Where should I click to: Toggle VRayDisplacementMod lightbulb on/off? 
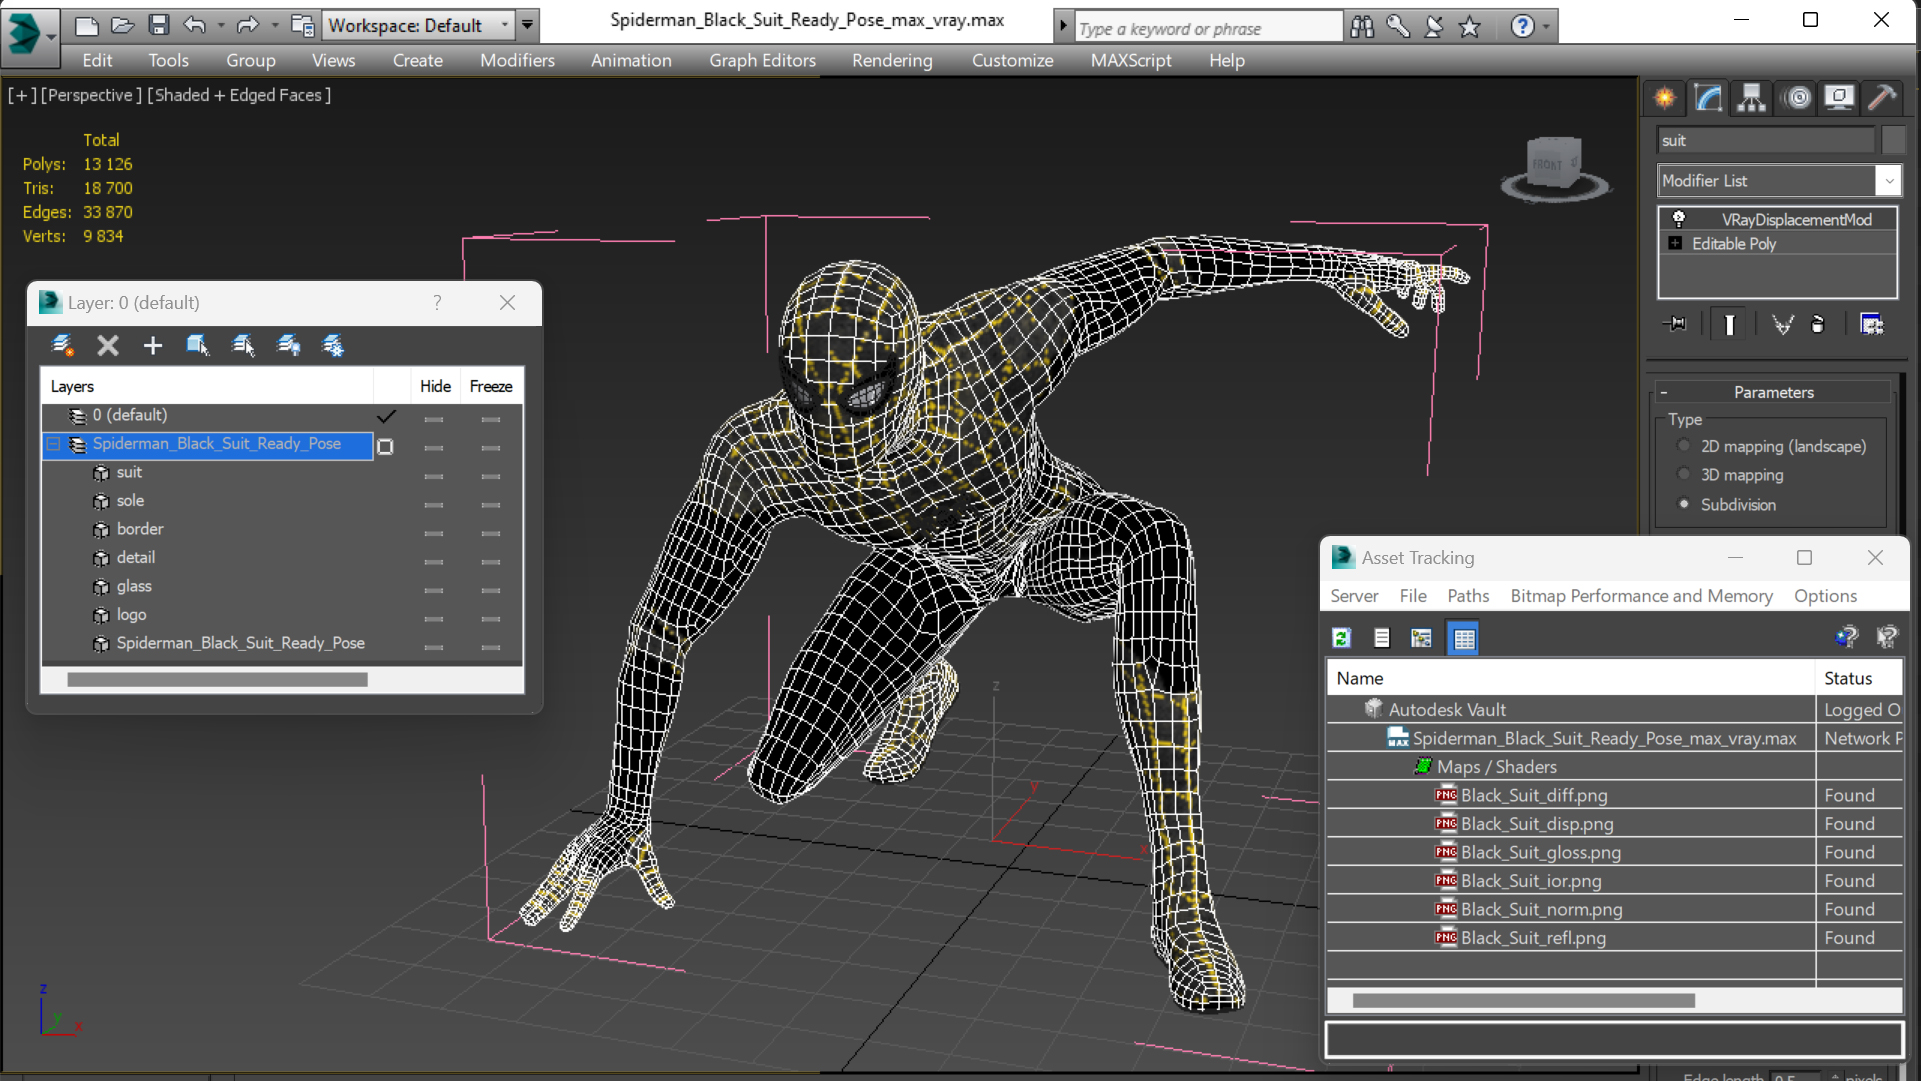(1679, 219)
